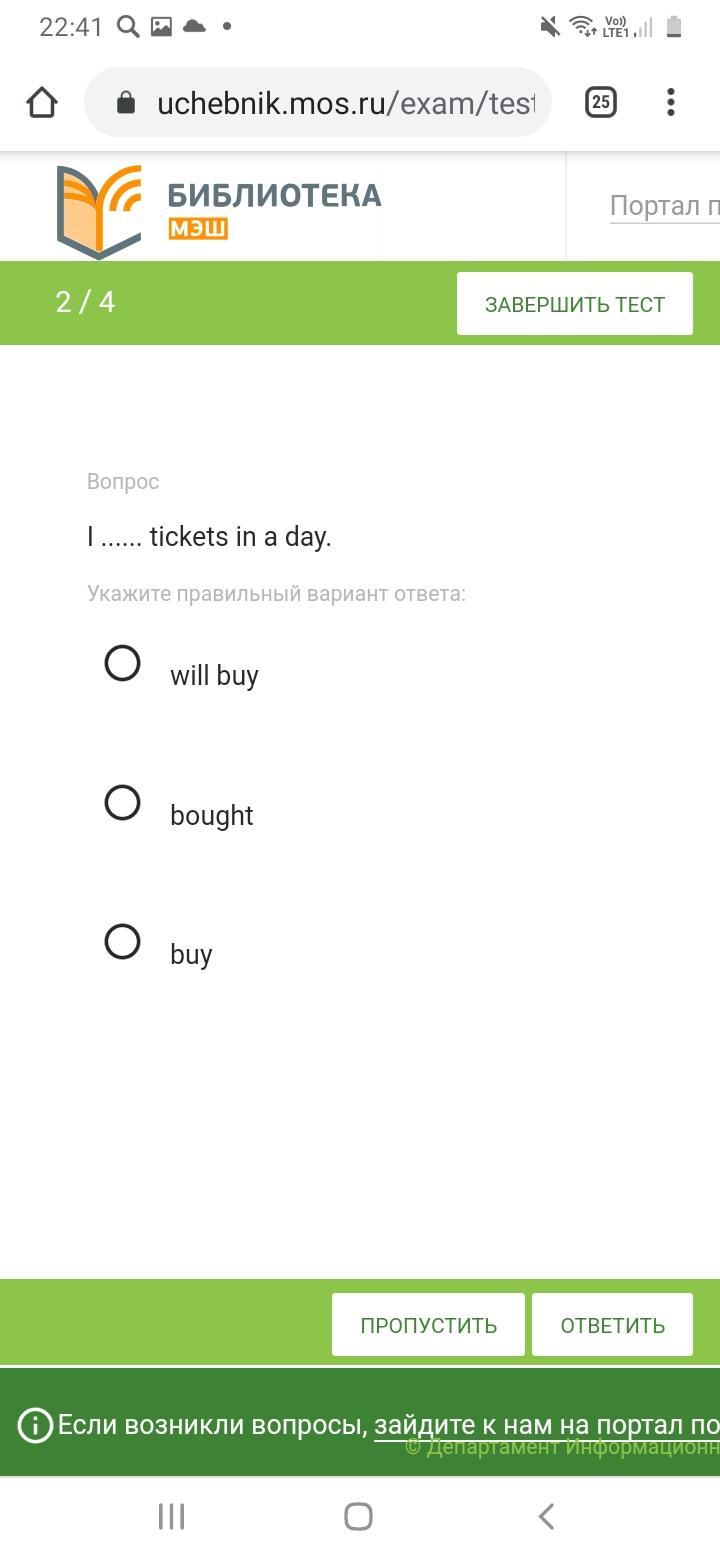Open the tab switcher showing 25 tabs
Viewport: 720px width, 1560px height.
(x=600, y=102)
